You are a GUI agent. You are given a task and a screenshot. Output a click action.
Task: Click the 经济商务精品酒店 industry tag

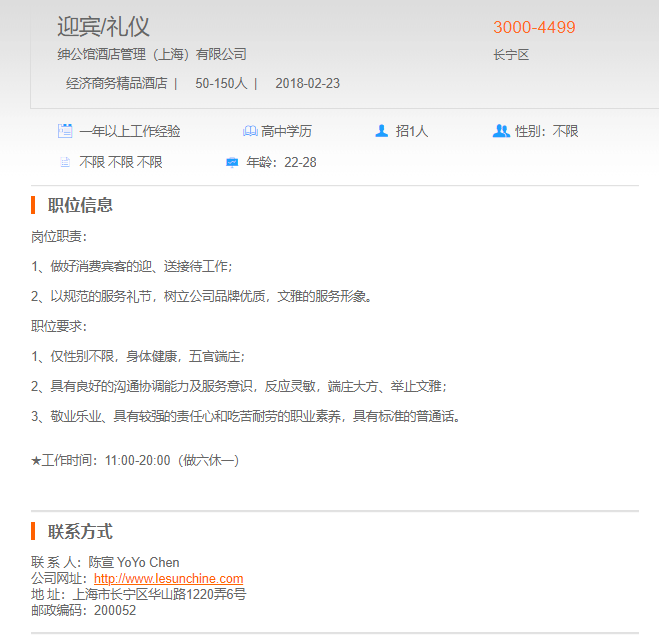(x=116, y=83)
